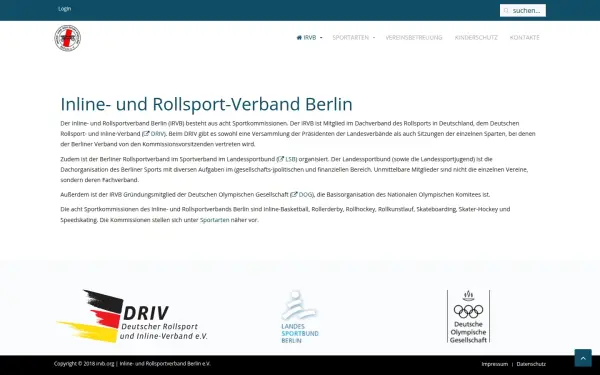Click the magnifier icon in search box
The width and height of the screenshot is (600, 375).
(x=506, y=11)
